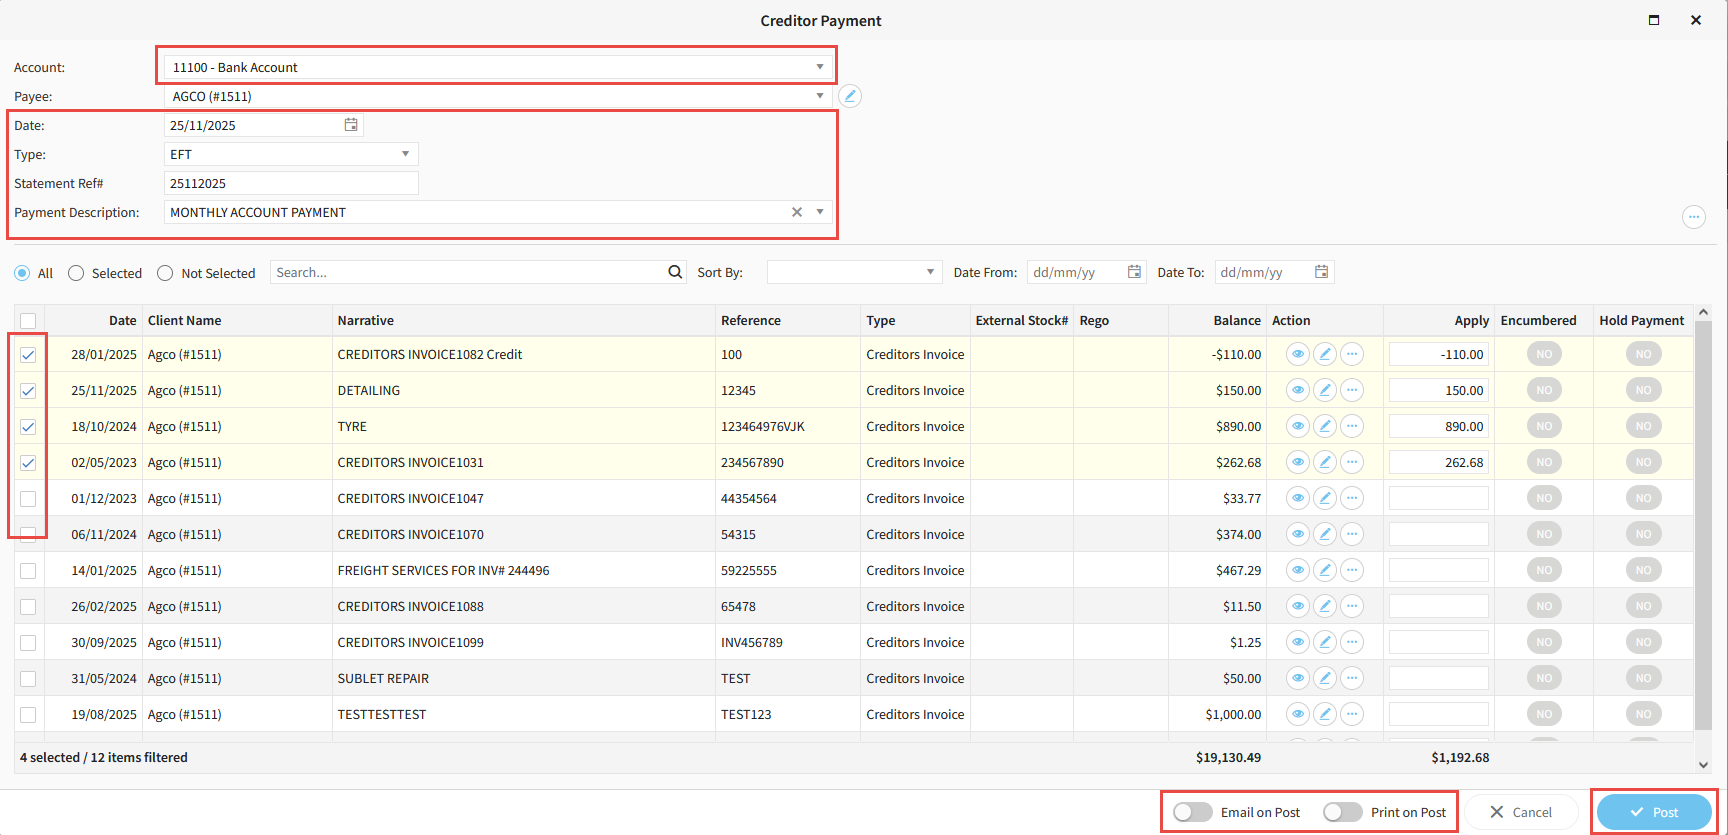
Task: Tick the checkbox for CREDITORS INVOICE1047 row
Action: click(28, 498)
